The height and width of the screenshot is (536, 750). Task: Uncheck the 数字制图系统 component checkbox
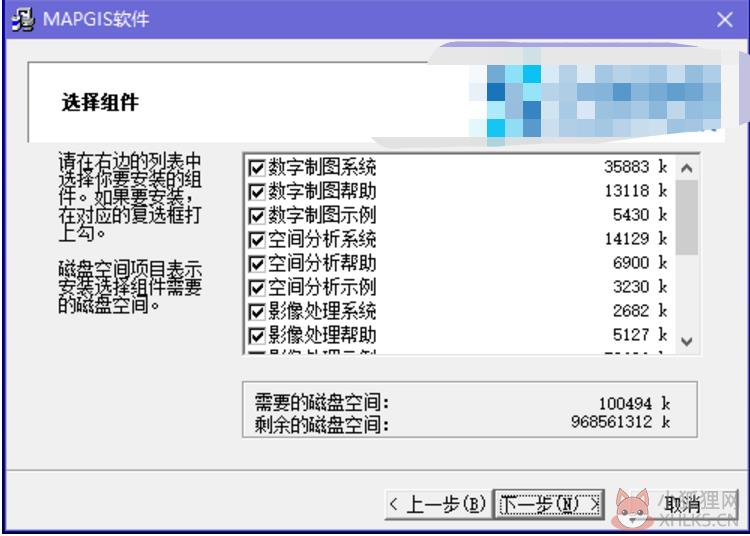[x=257, y=167]
